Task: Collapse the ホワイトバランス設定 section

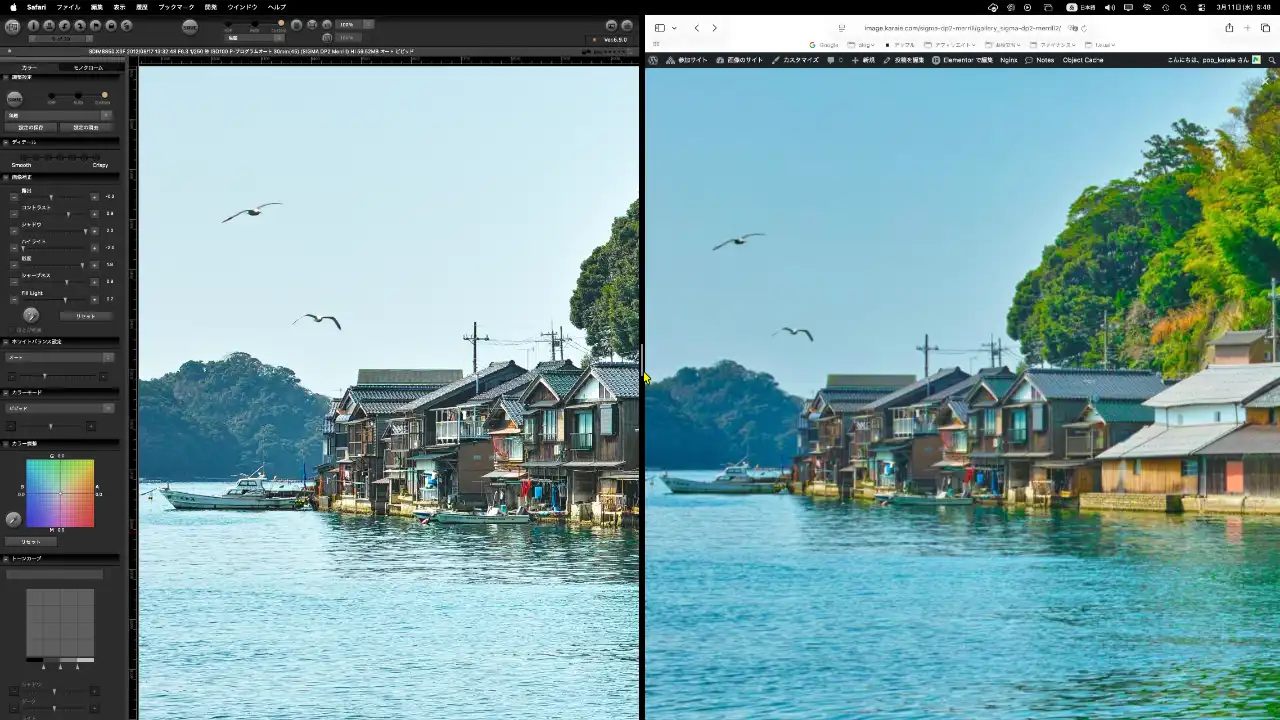Action: tap(6, 341)
